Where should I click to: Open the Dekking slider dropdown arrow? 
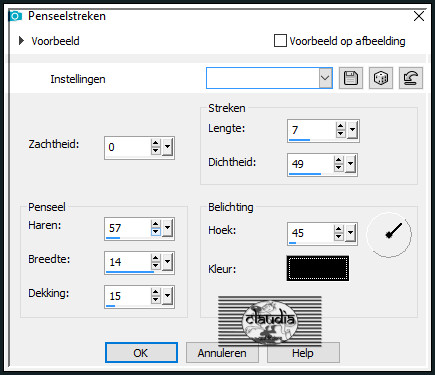(x=167, y=296)
